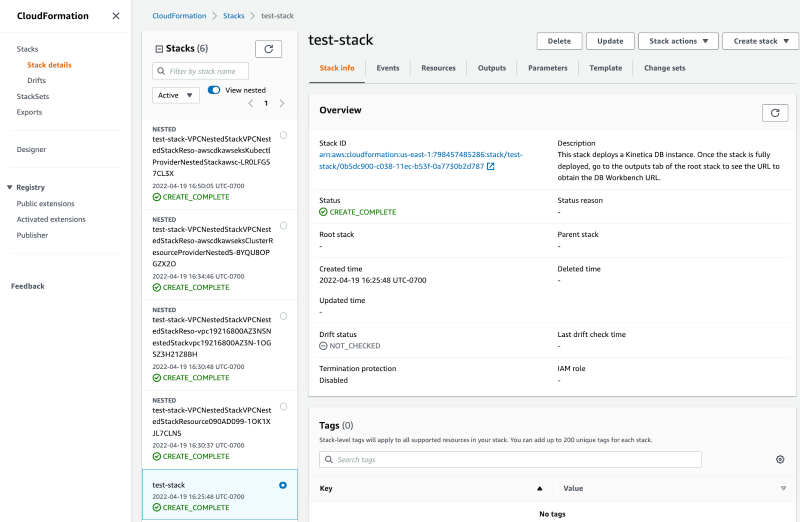This screenshot has width=800, height=522.
Task: Refresh the stack Overview section
Action: (x=775, y=112)
